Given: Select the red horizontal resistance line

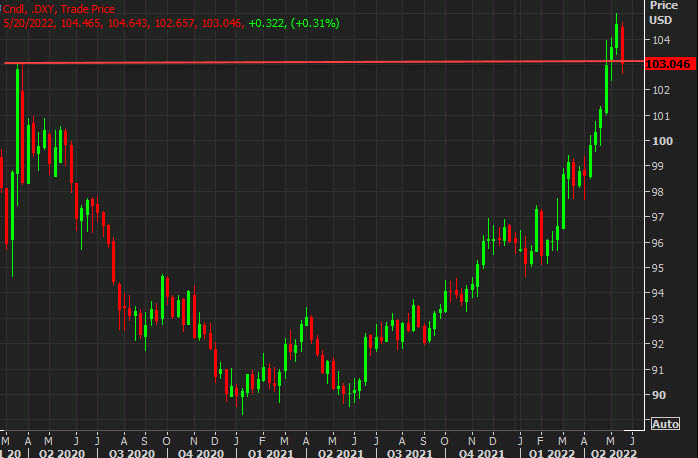Looking at the screenshot, I should [x=300, y=62].
